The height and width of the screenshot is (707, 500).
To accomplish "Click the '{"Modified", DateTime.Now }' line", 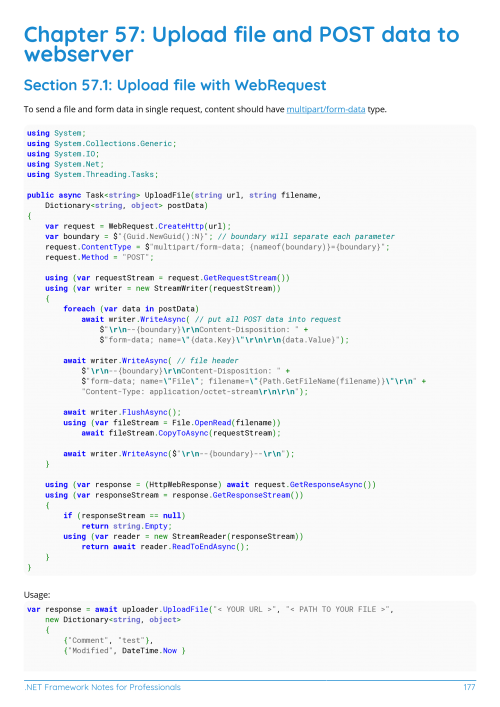I will pos(124,651).
